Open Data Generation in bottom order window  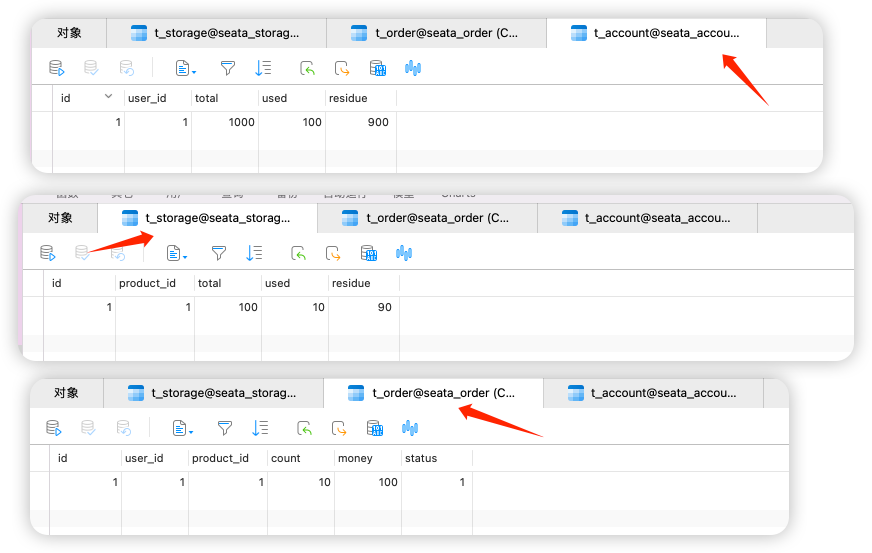coord(375,428)
